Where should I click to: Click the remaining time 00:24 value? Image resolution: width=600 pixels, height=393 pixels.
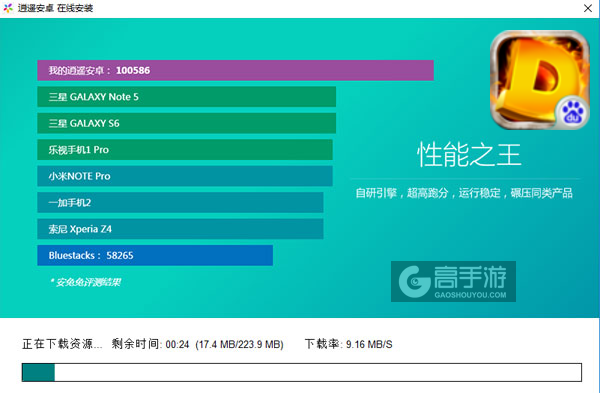click(177, 345)
